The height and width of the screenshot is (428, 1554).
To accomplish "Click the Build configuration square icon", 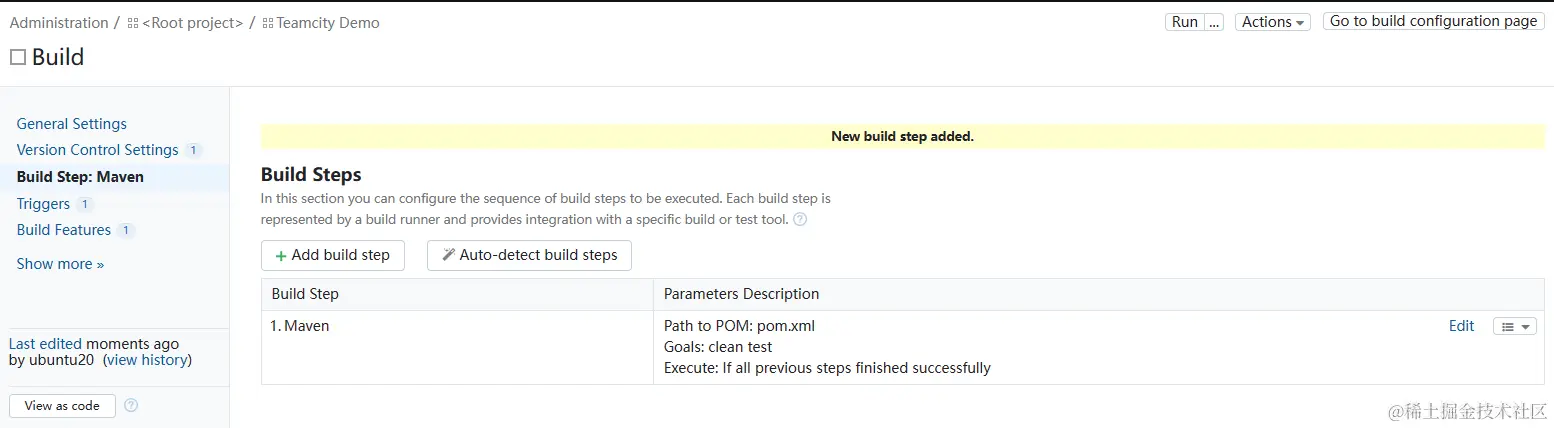I will coord(18,58).
